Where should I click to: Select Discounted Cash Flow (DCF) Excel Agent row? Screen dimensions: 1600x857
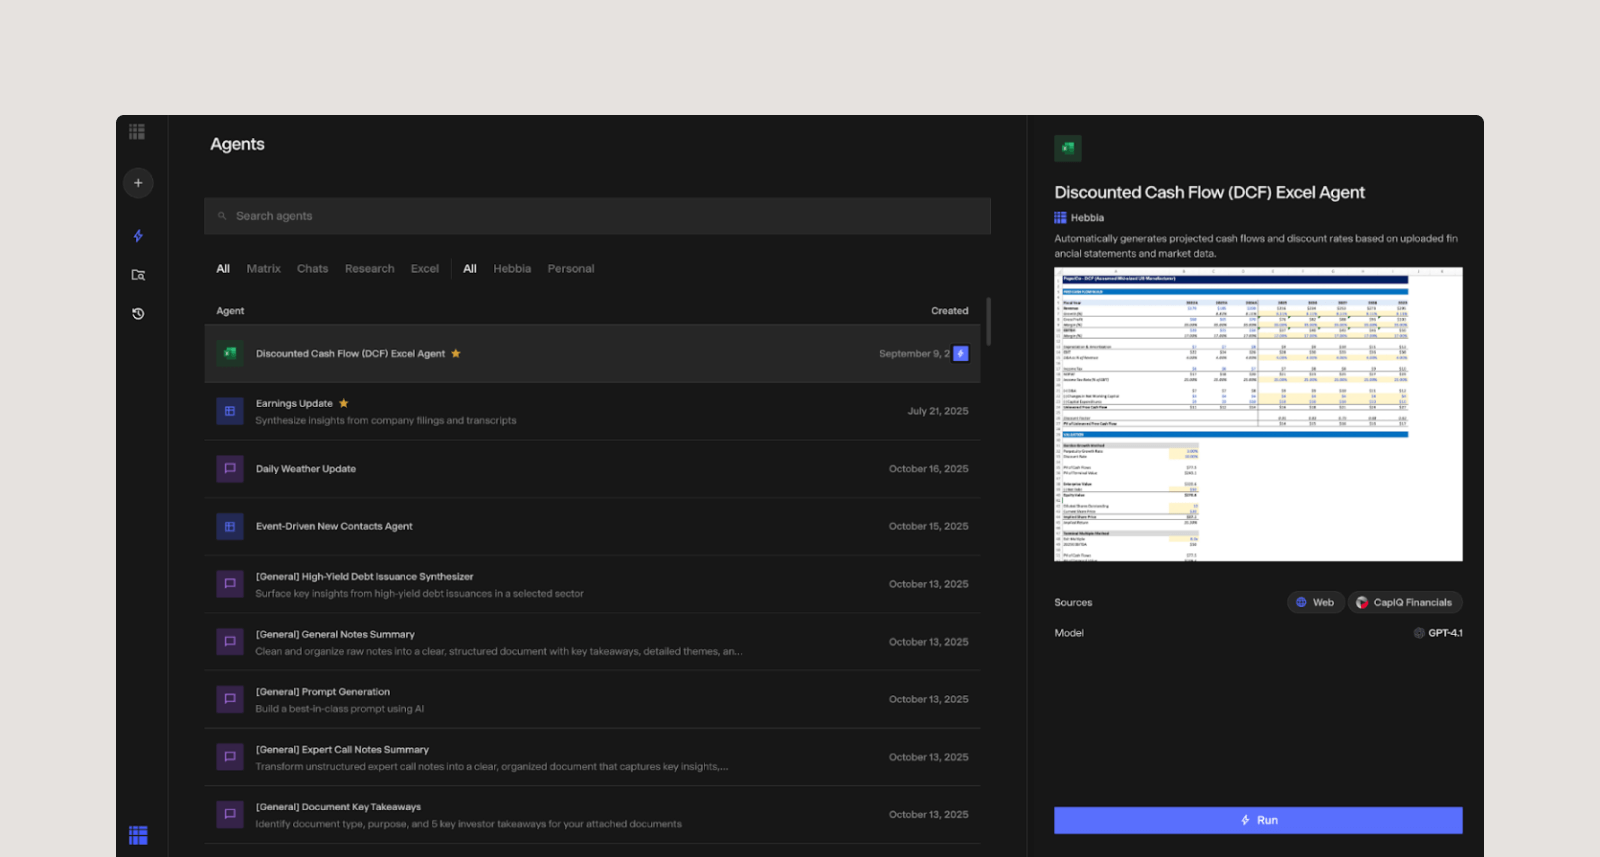pos(592,353)
